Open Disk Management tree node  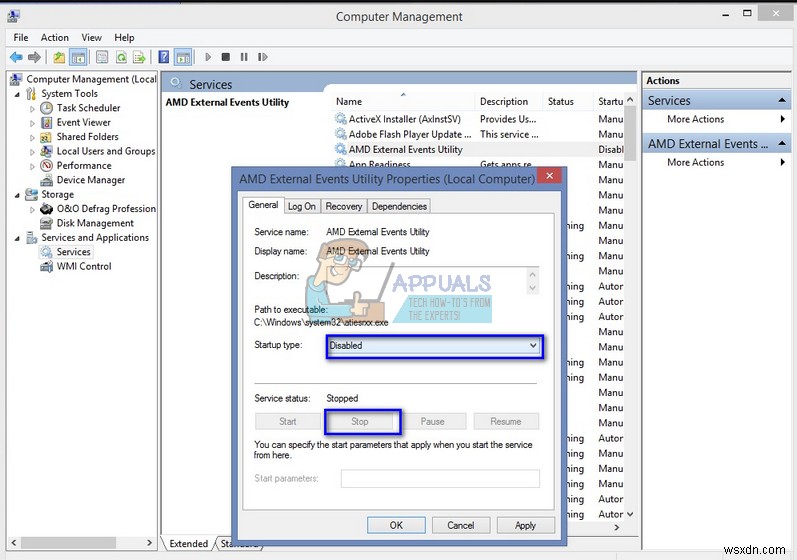point(95,223)
